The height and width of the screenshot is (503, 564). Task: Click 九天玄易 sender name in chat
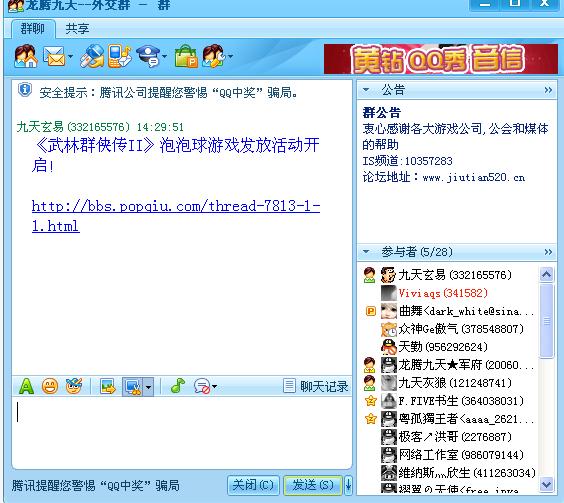coord(40,127)
